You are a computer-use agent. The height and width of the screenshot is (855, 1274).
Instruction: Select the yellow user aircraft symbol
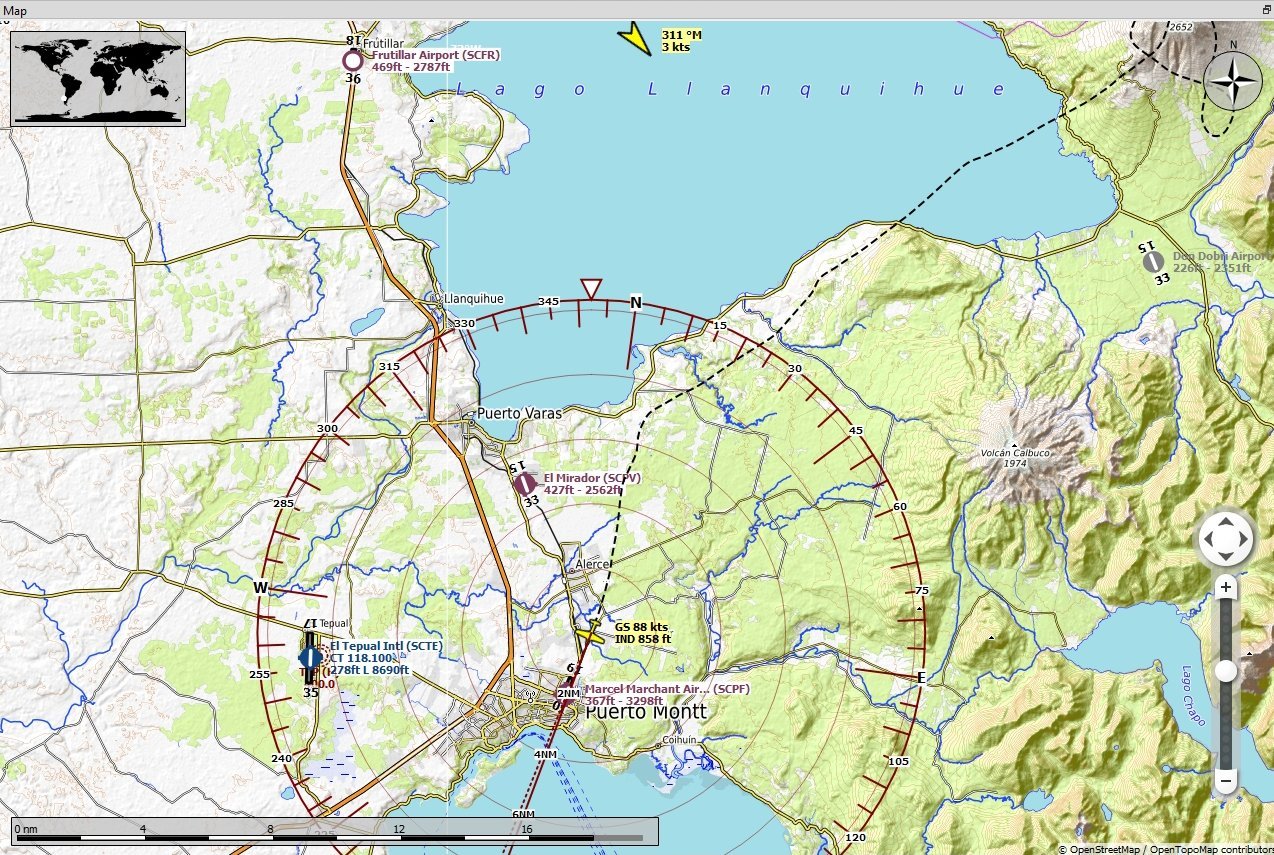[x=590, y=633]
